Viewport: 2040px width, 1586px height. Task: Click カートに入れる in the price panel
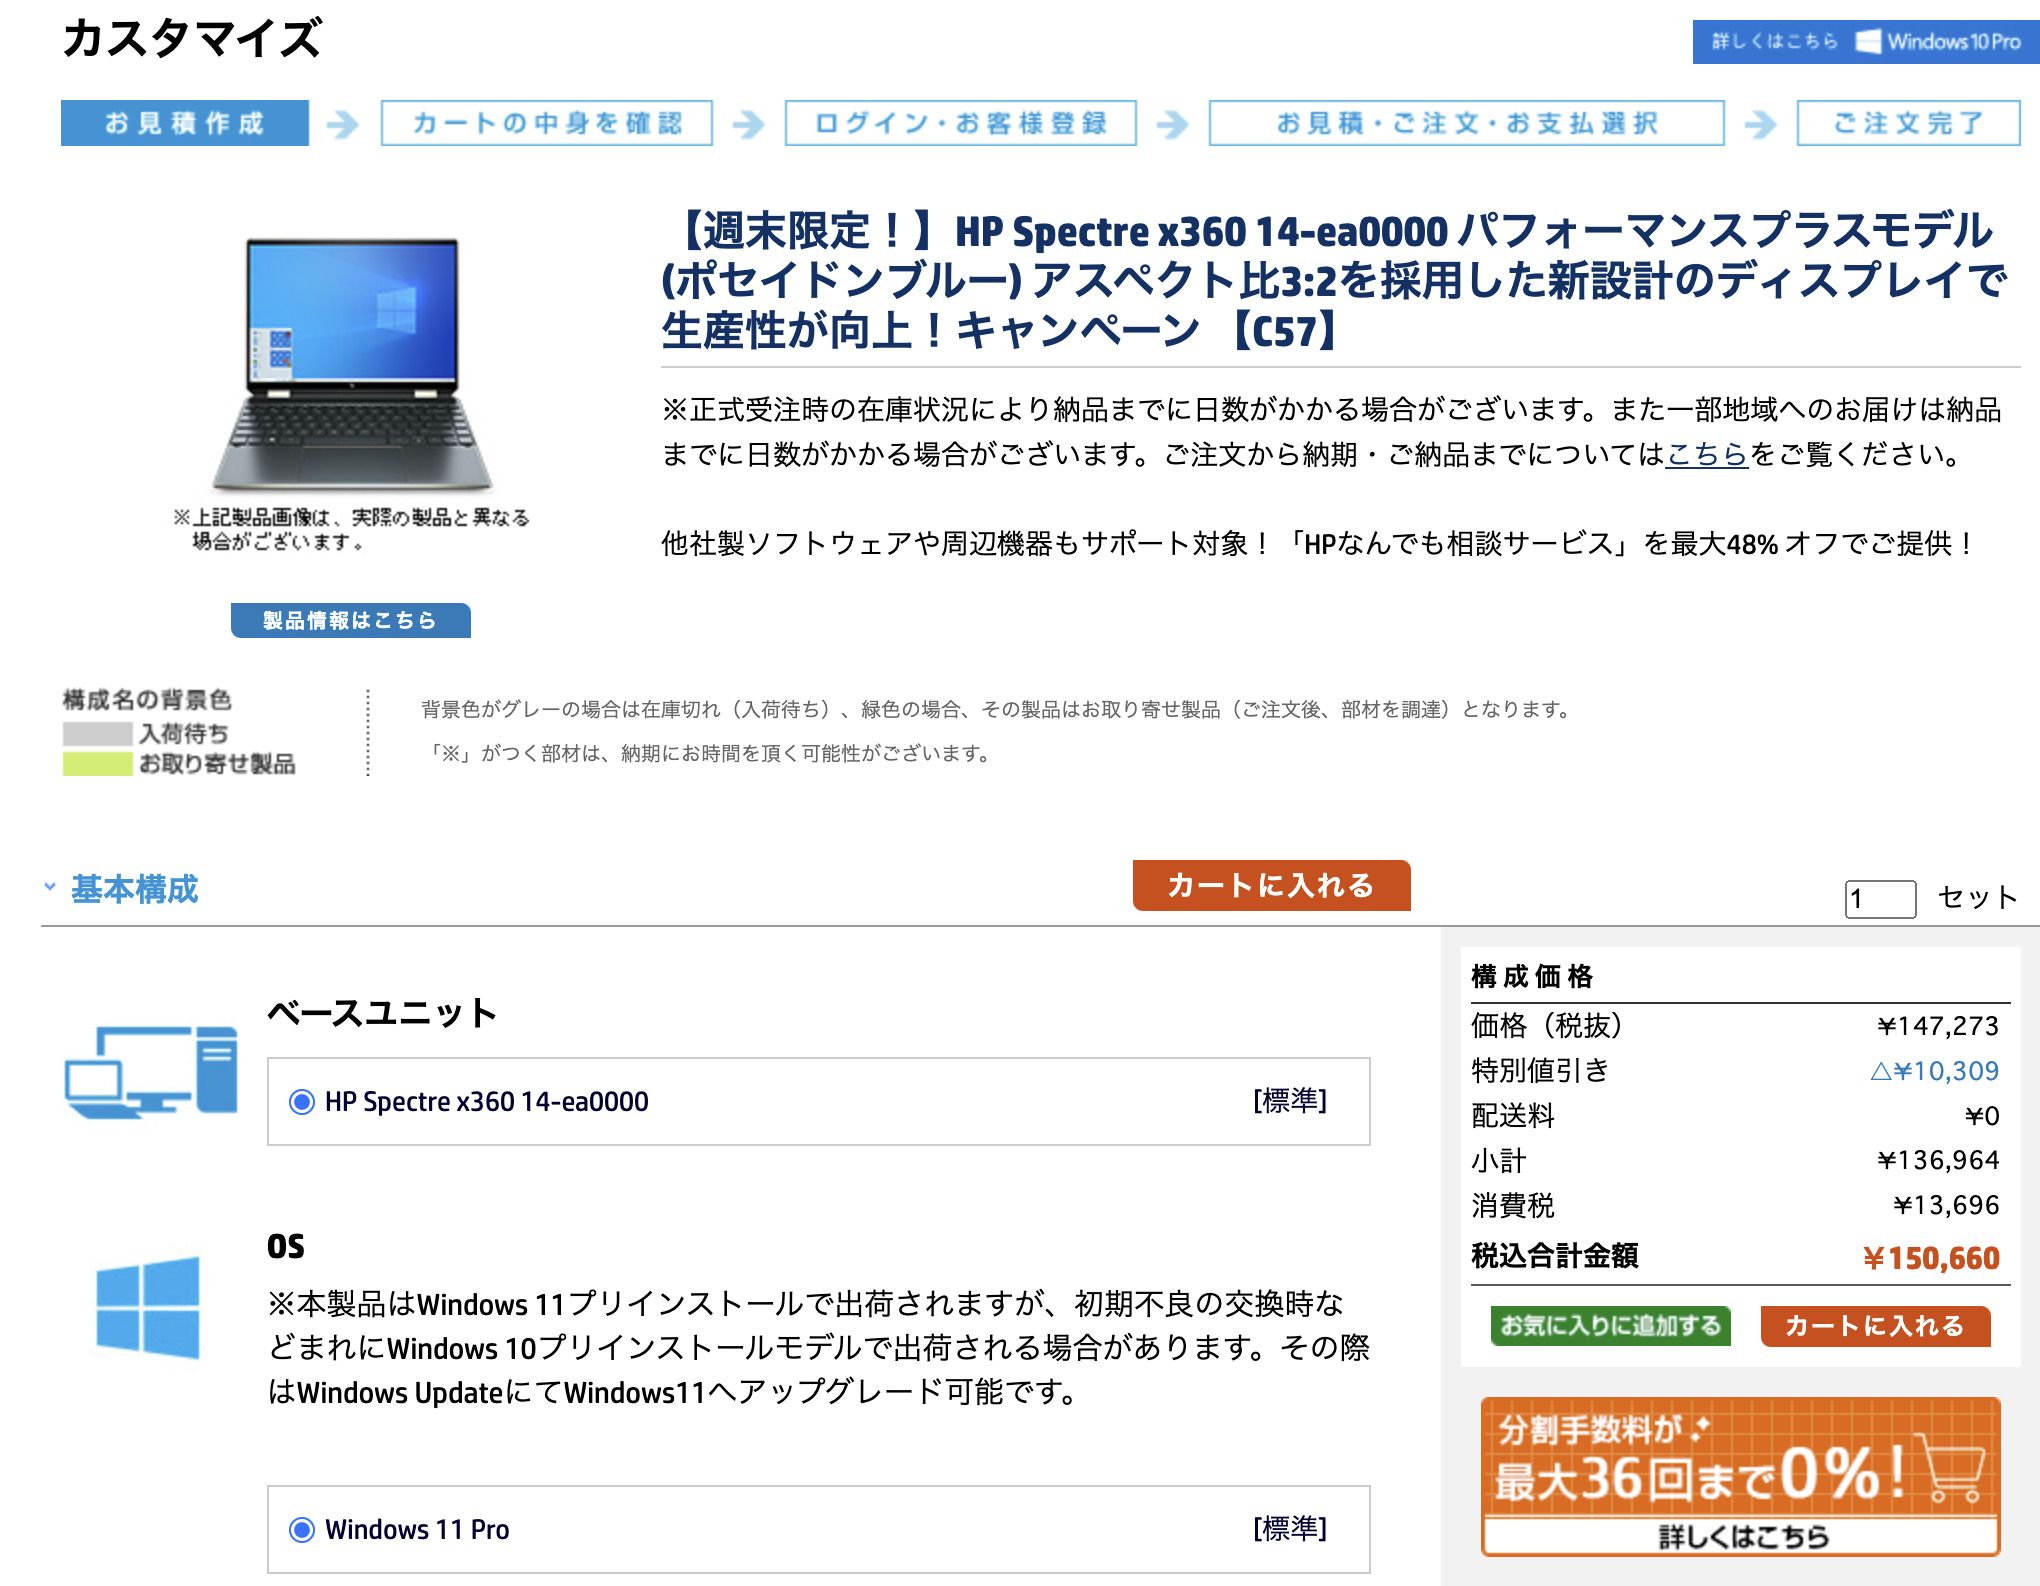click(x=1875, y=1326)
